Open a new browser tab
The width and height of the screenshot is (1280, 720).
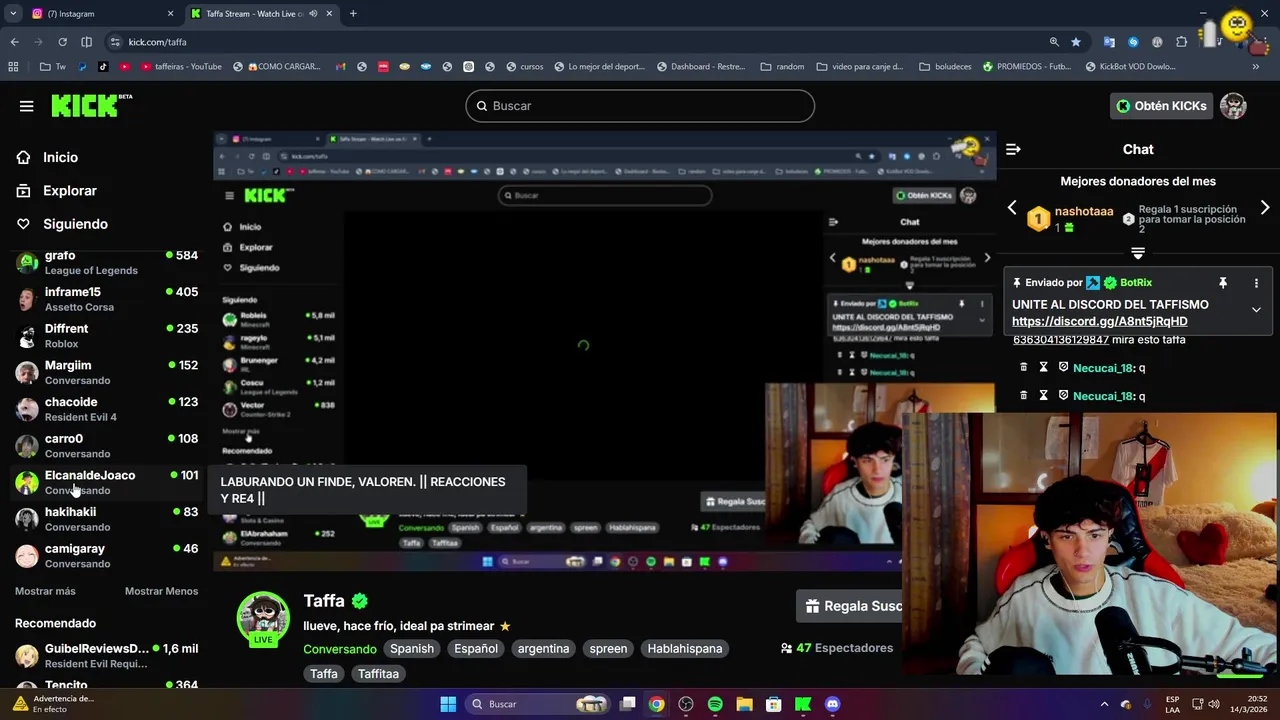(x=353, y=14)
